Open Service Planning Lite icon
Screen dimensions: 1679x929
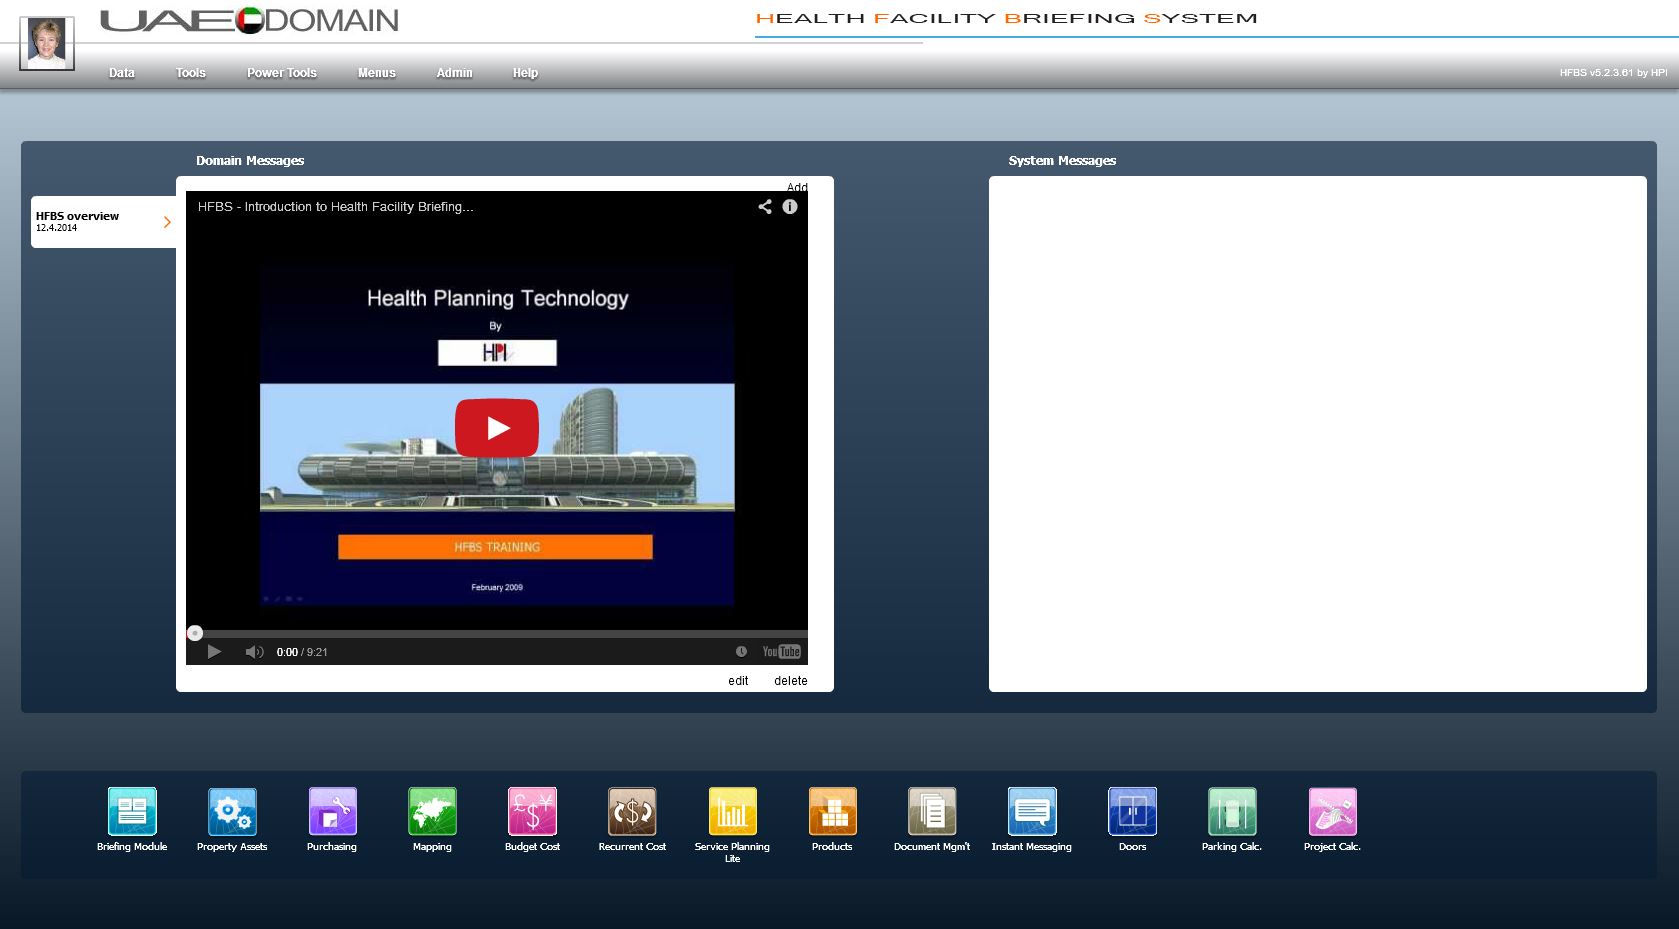click(x=732, y=811)
